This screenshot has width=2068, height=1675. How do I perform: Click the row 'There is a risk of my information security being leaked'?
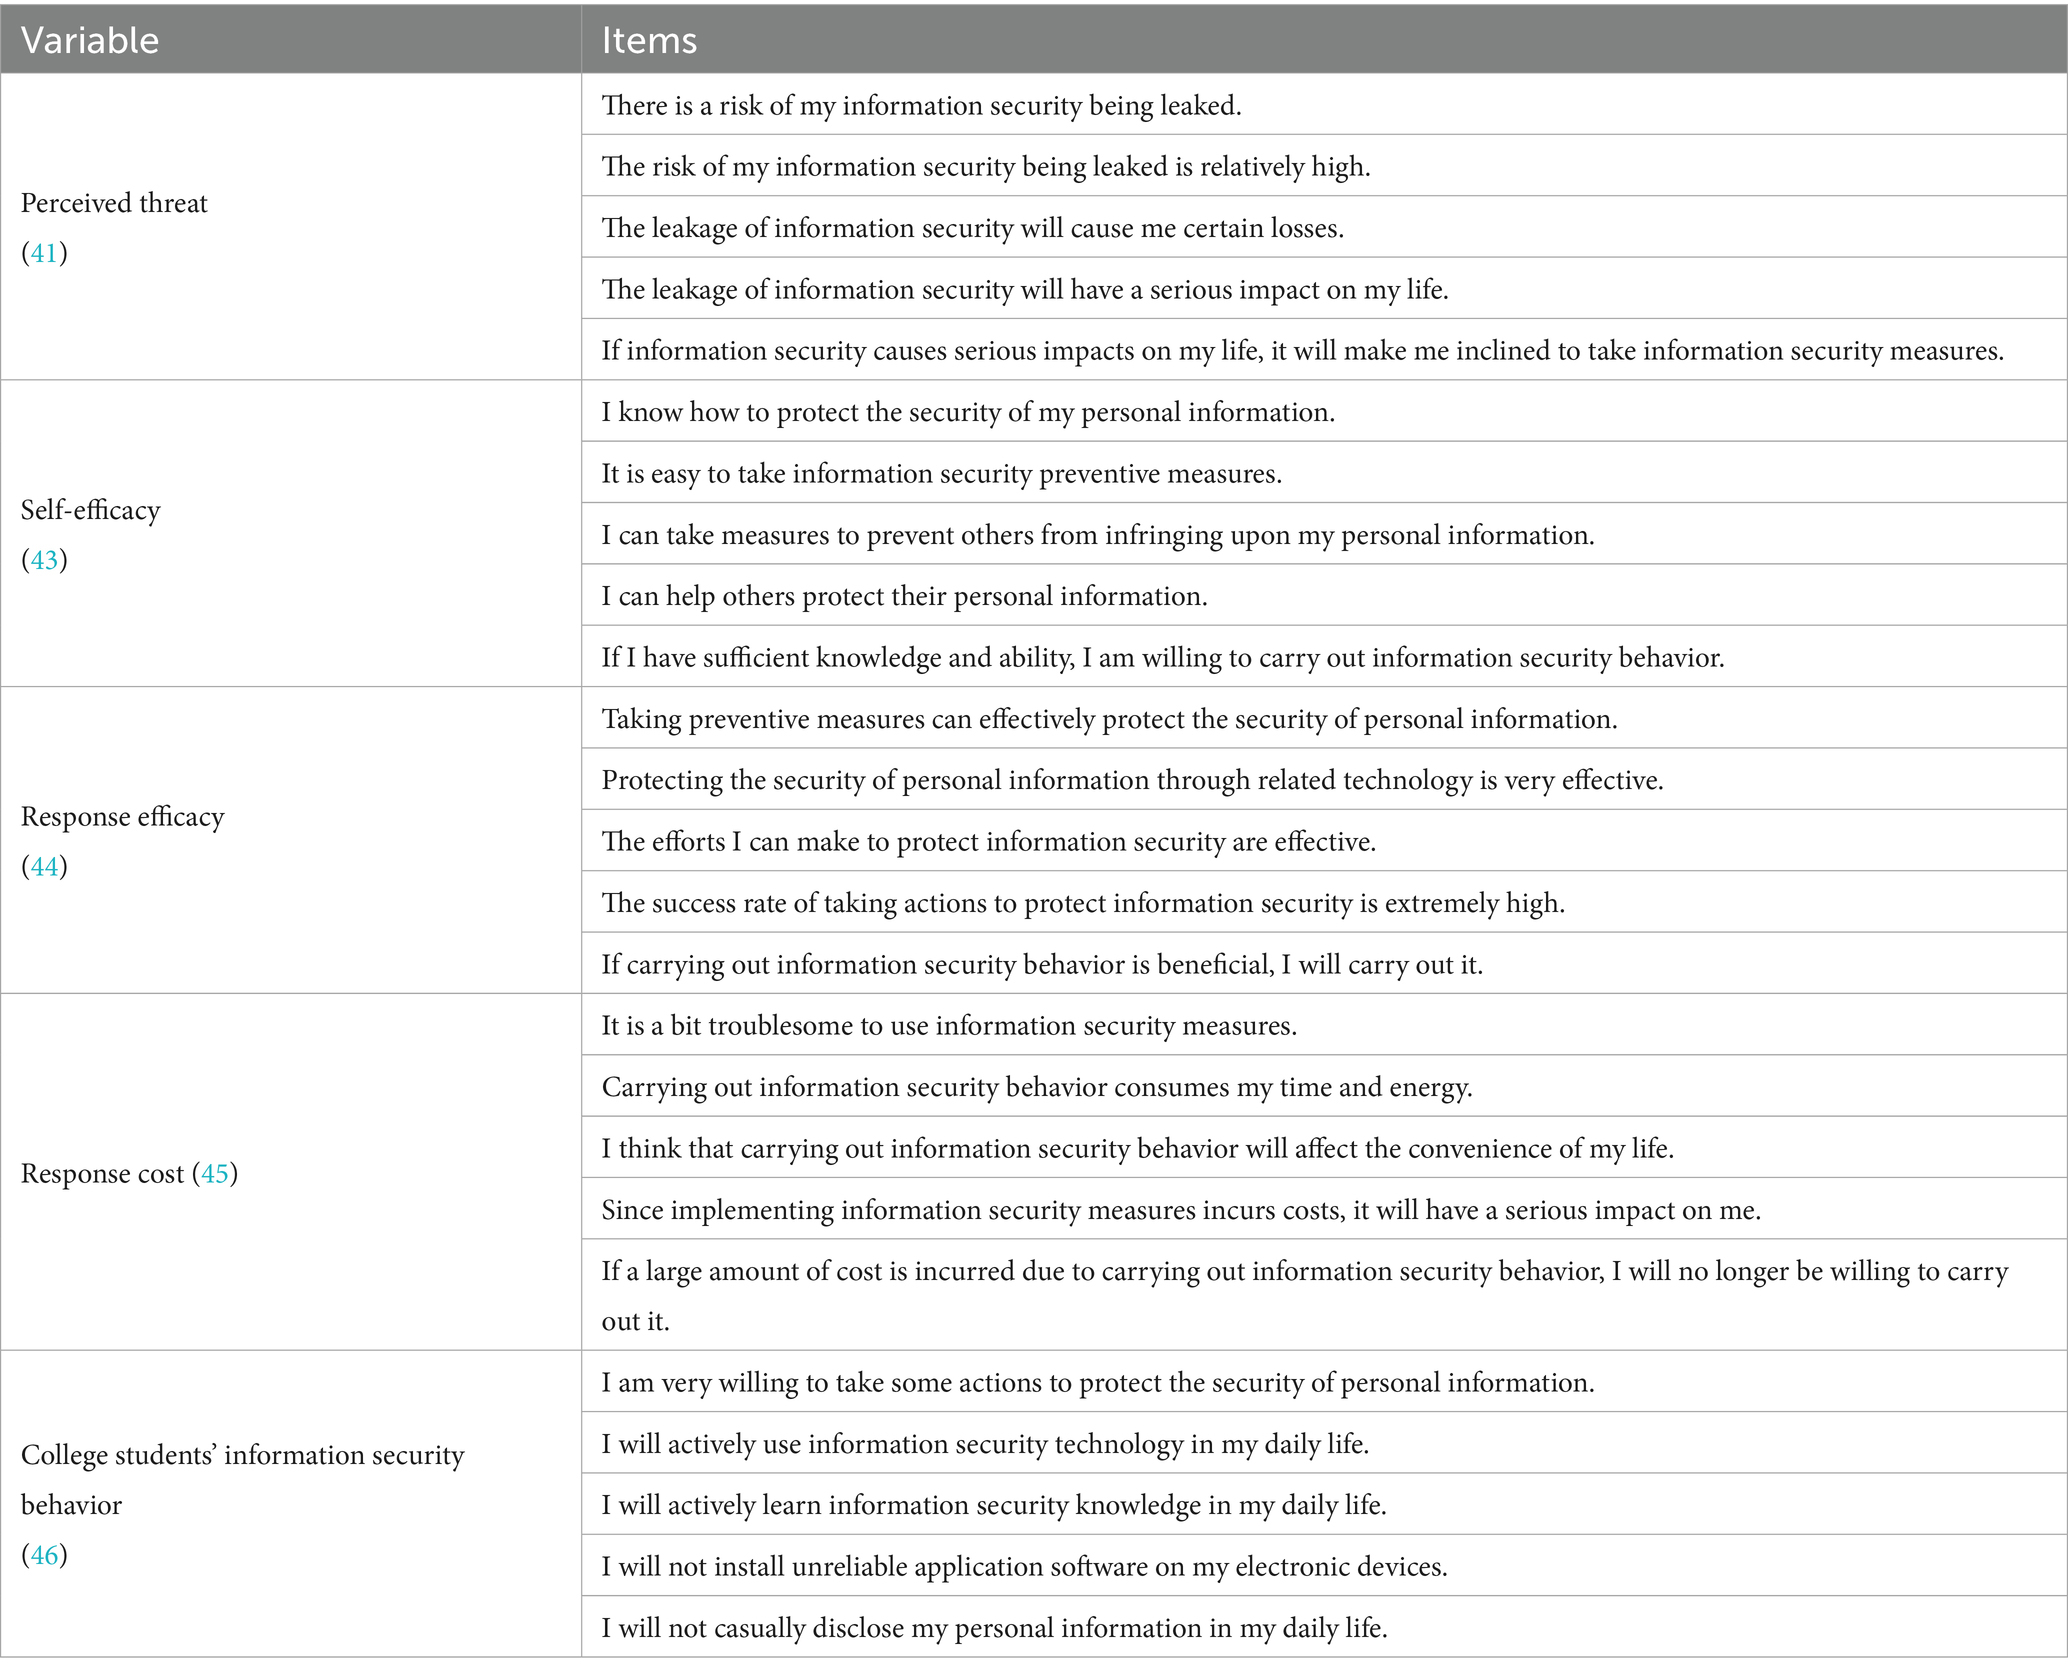click(921, 105)
